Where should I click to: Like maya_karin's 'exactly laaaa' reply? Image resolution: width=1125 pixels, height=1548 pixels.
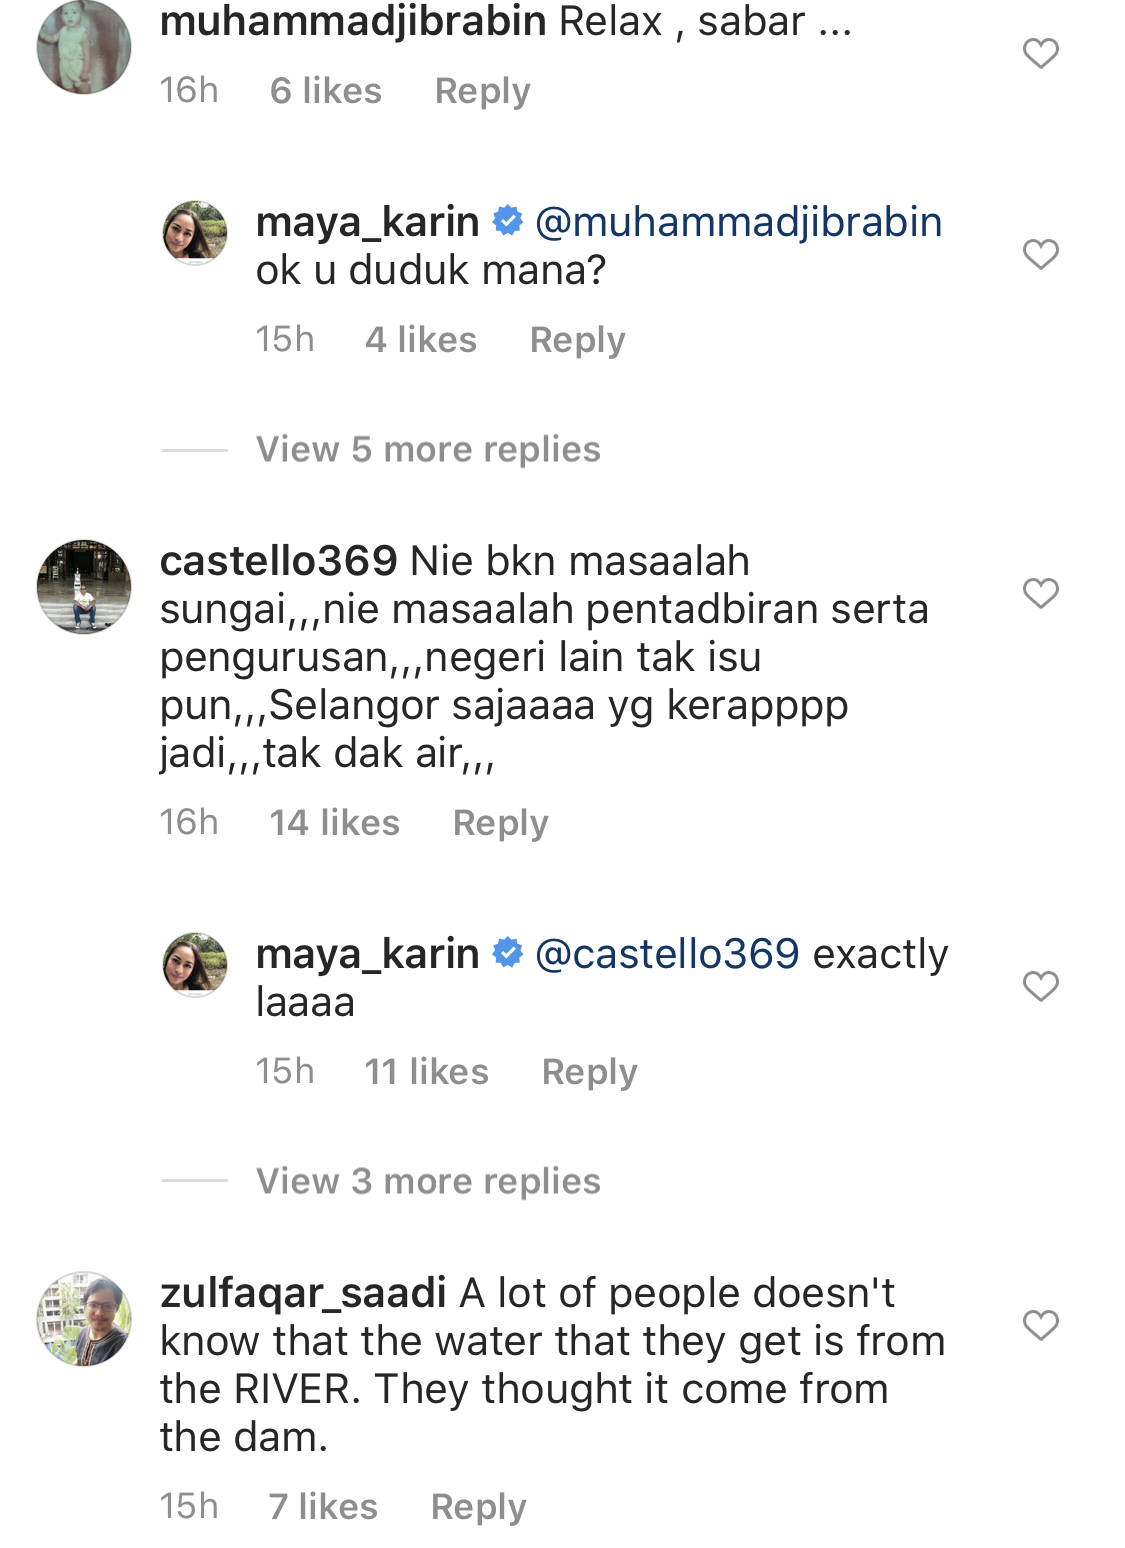coord(1040,986)
